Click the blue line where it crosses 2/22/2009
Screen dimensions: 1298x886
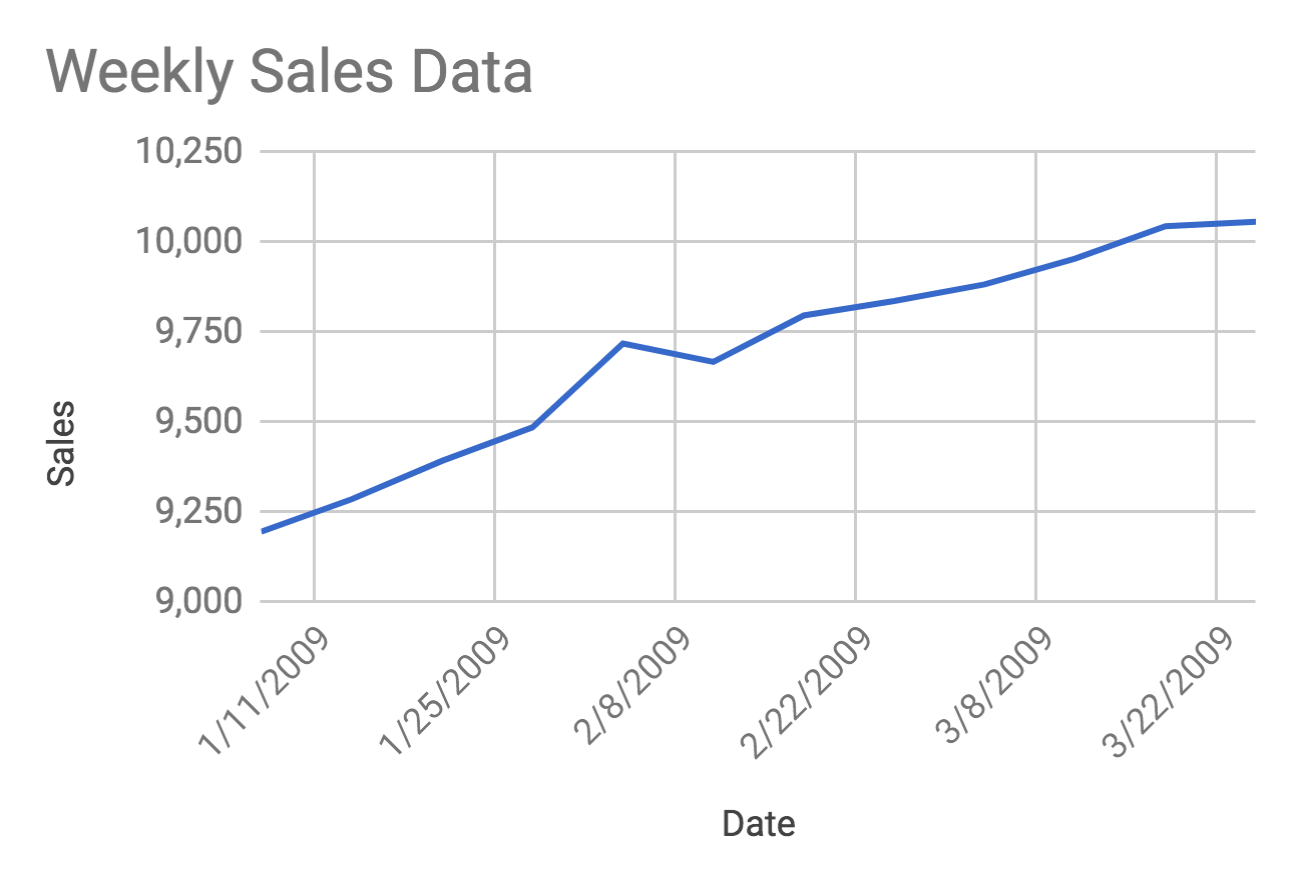tap(856, 306)
